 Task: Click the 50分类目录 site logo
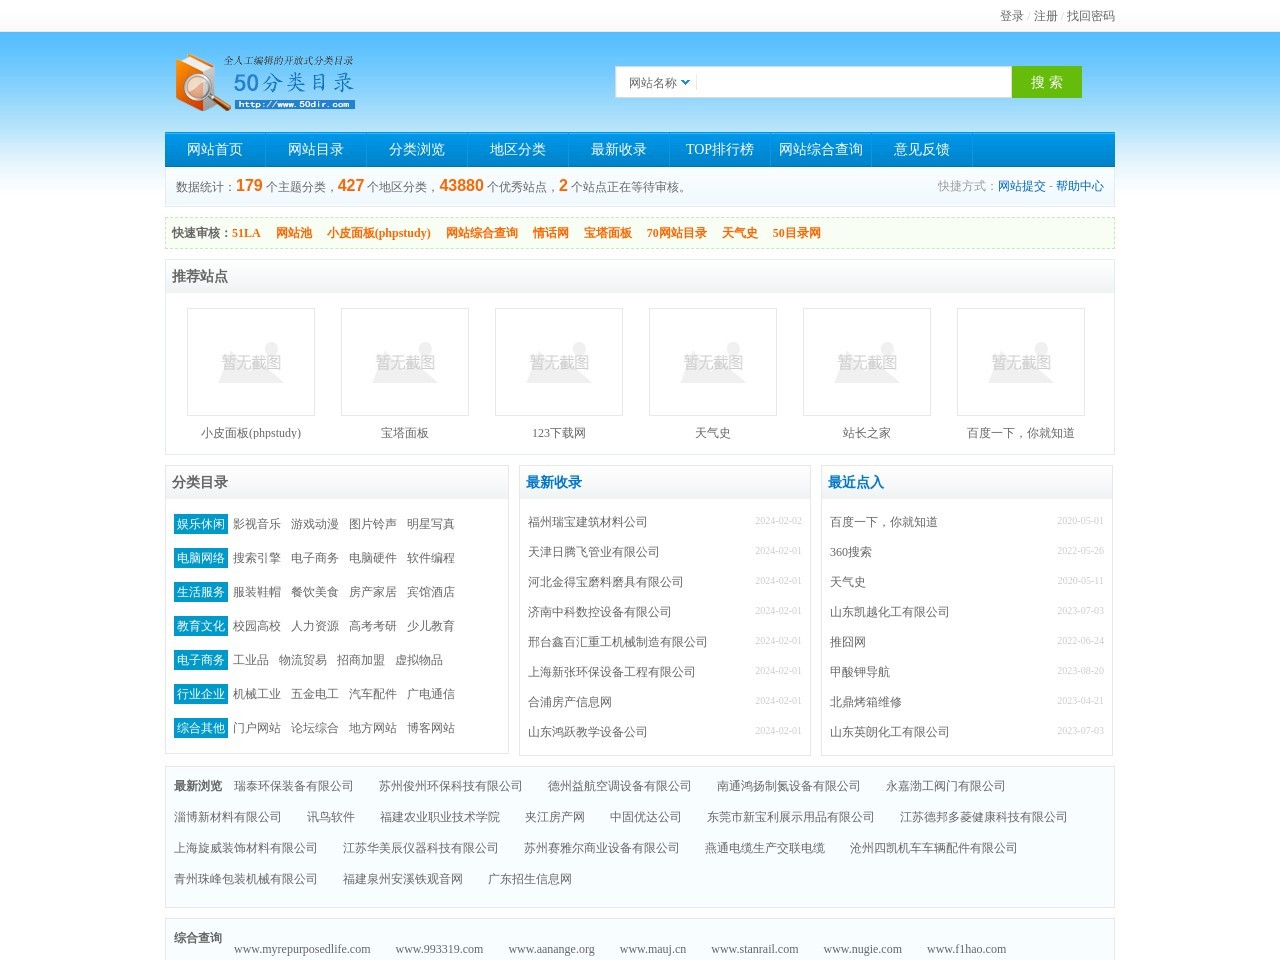pos(265,82)
